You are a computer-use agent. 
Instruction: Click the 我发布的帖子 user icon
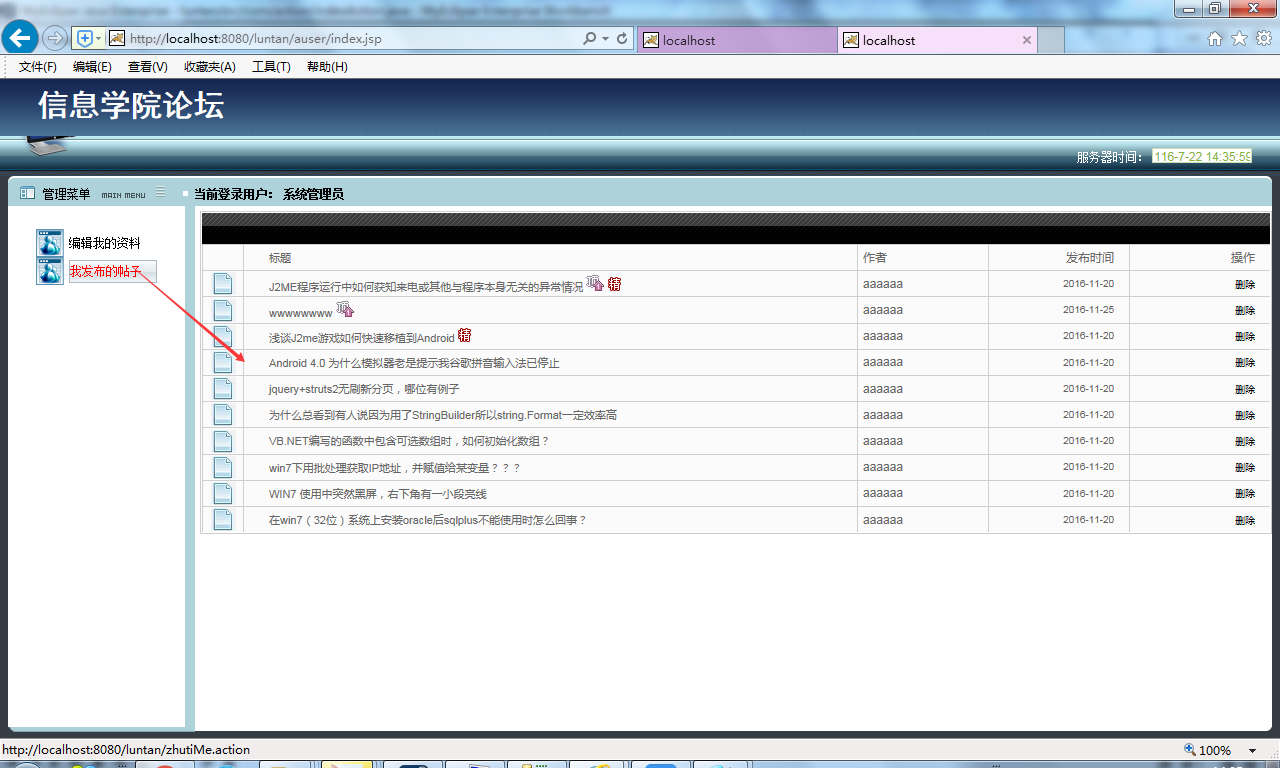tap(49, 271)
